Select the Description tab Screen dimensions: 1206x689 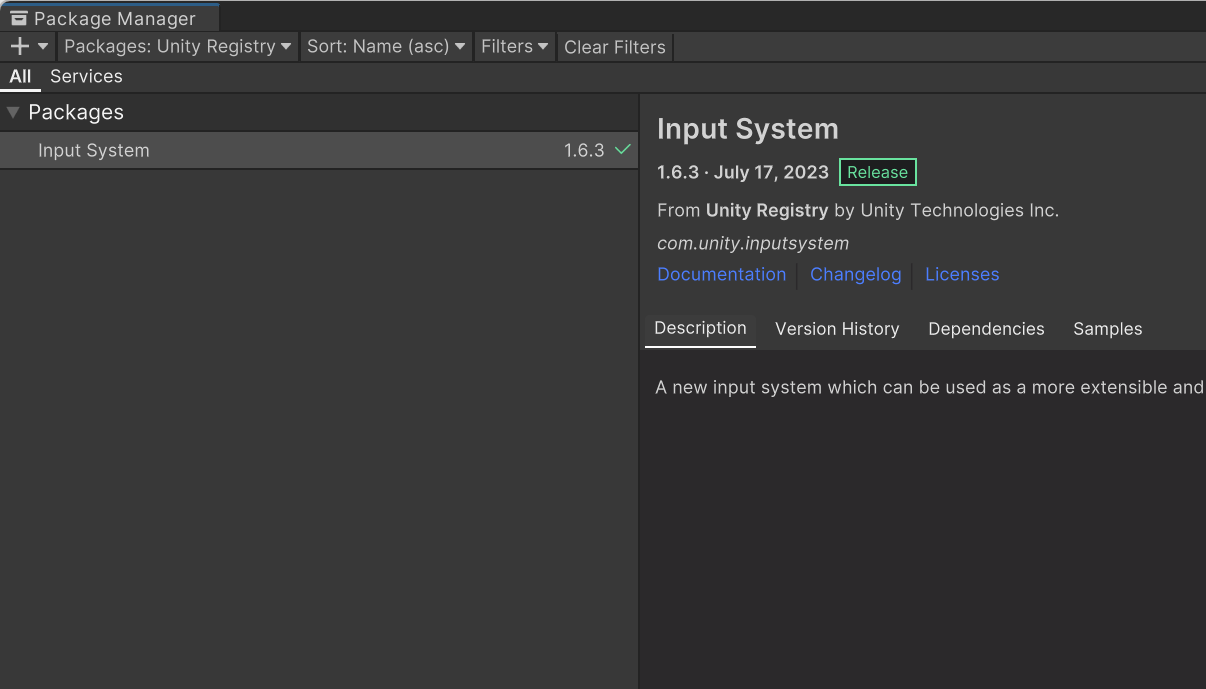(700, 328)
